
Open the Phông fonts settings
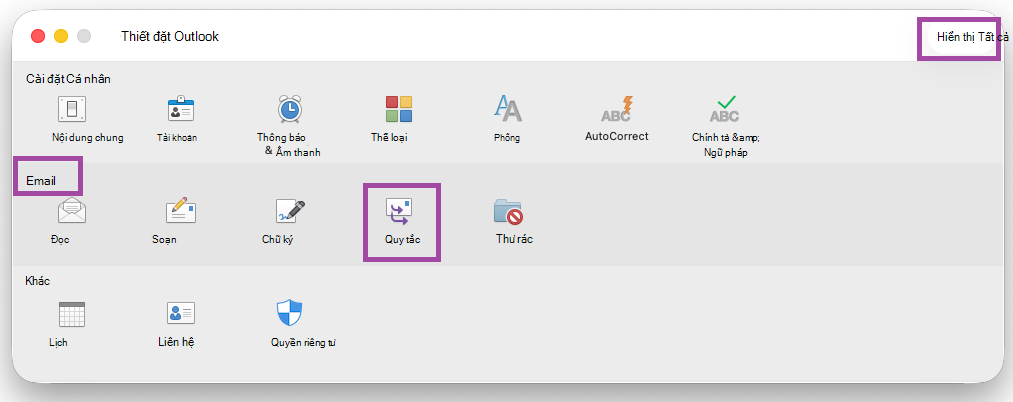pyautogui.click(x=508, y=110)
